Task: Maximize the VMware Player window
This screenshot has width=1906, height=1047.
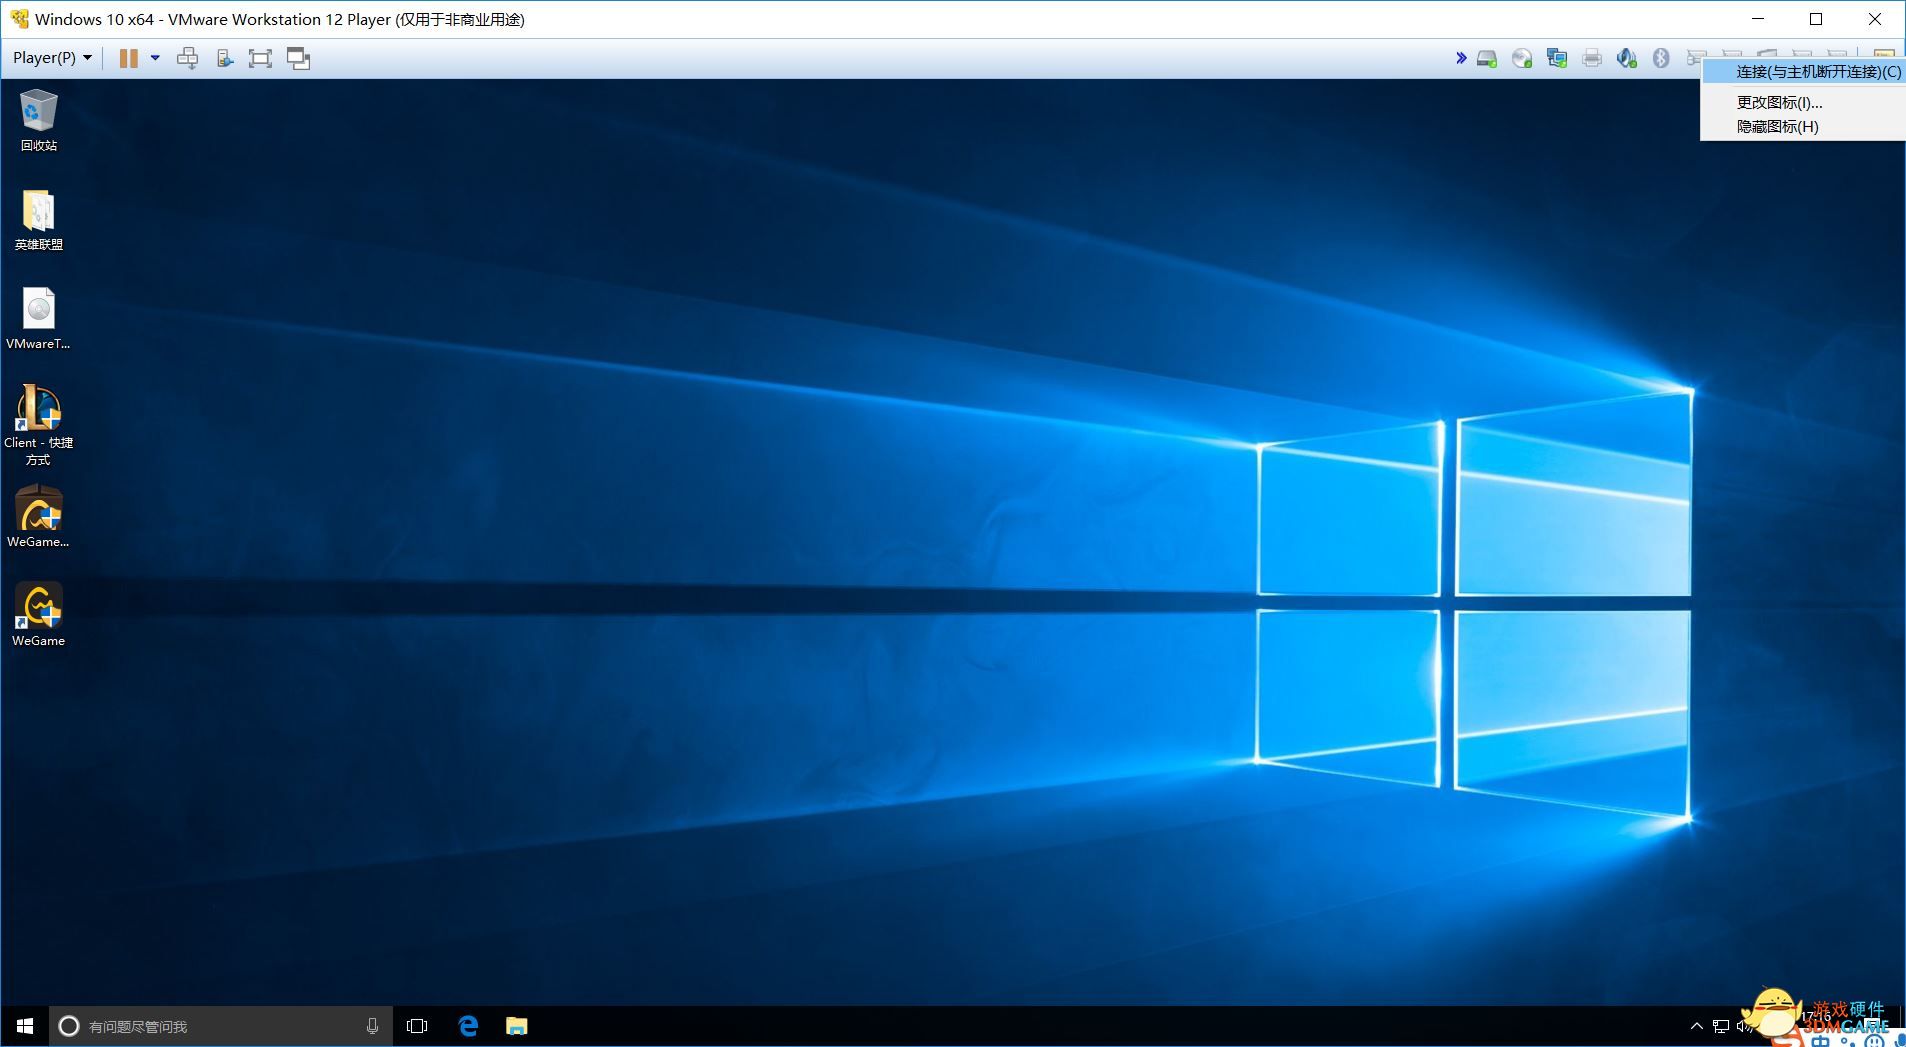Action: (x=1817, y=19)
